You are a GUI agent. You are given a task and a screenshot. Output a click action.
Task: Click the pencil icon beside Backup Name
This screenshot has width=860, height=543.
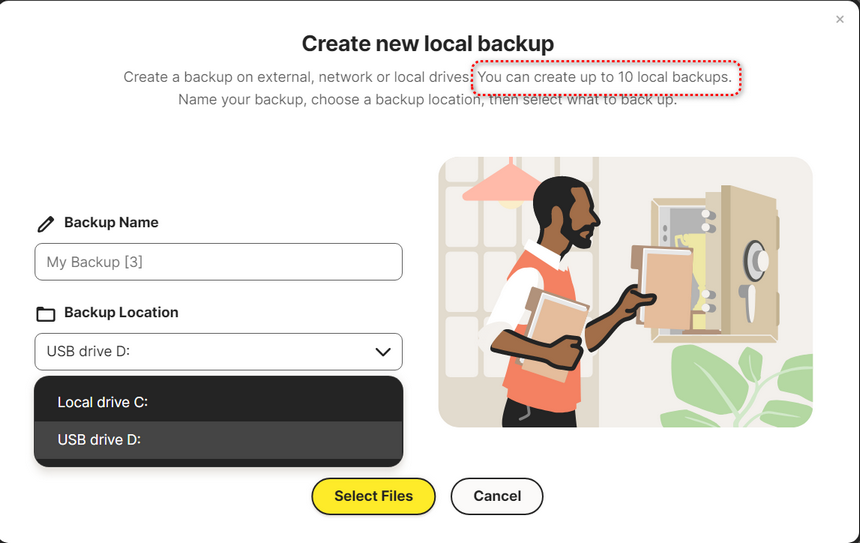45,224
